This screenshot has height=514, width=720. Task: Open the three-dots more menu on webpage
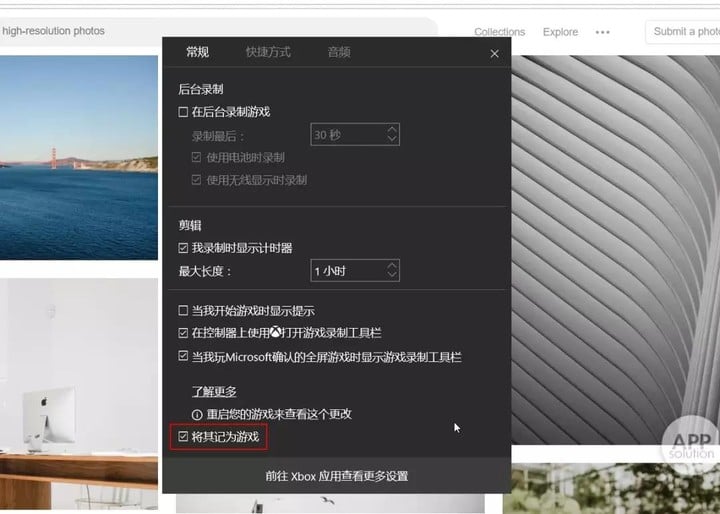pyautogui.click(x=602, y=32)
